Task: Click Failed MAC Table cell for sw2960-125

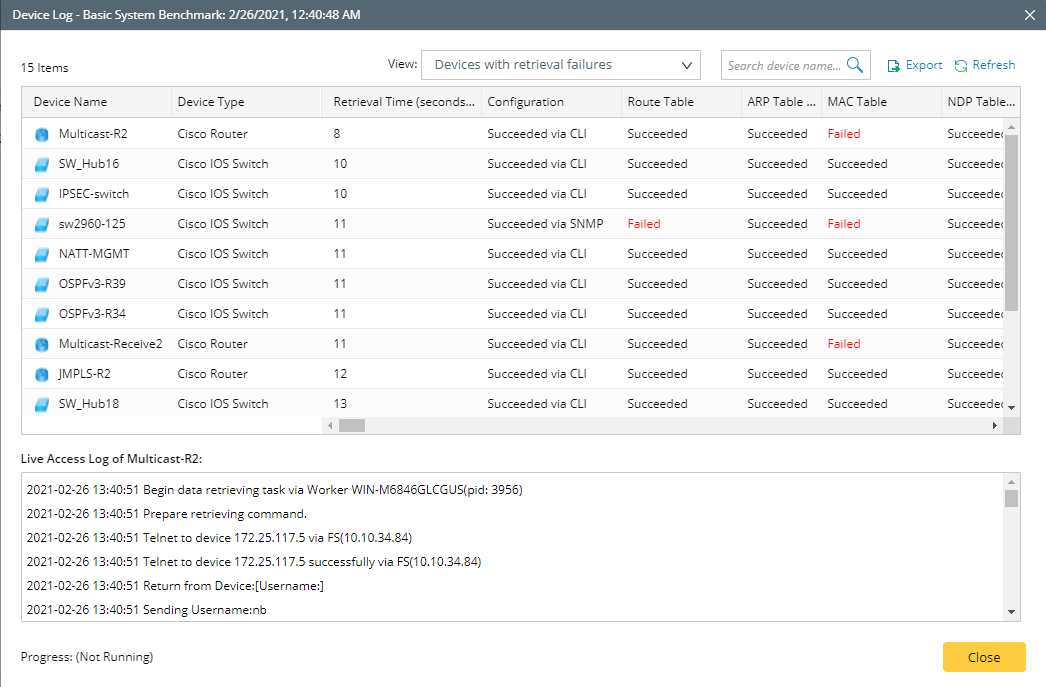Action: coord(844,223)
